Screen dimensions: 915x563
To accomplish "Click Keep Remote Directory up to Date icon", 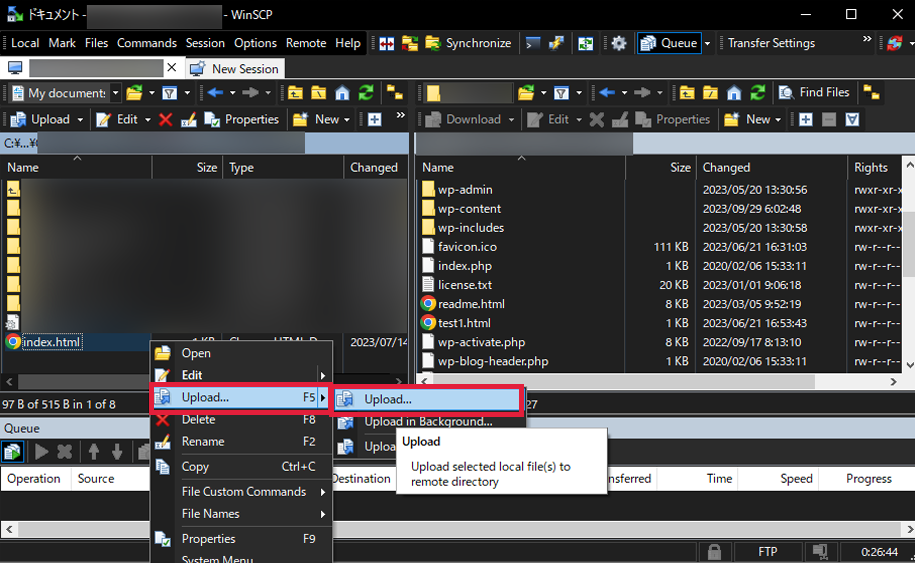I will tap(585, 43).
